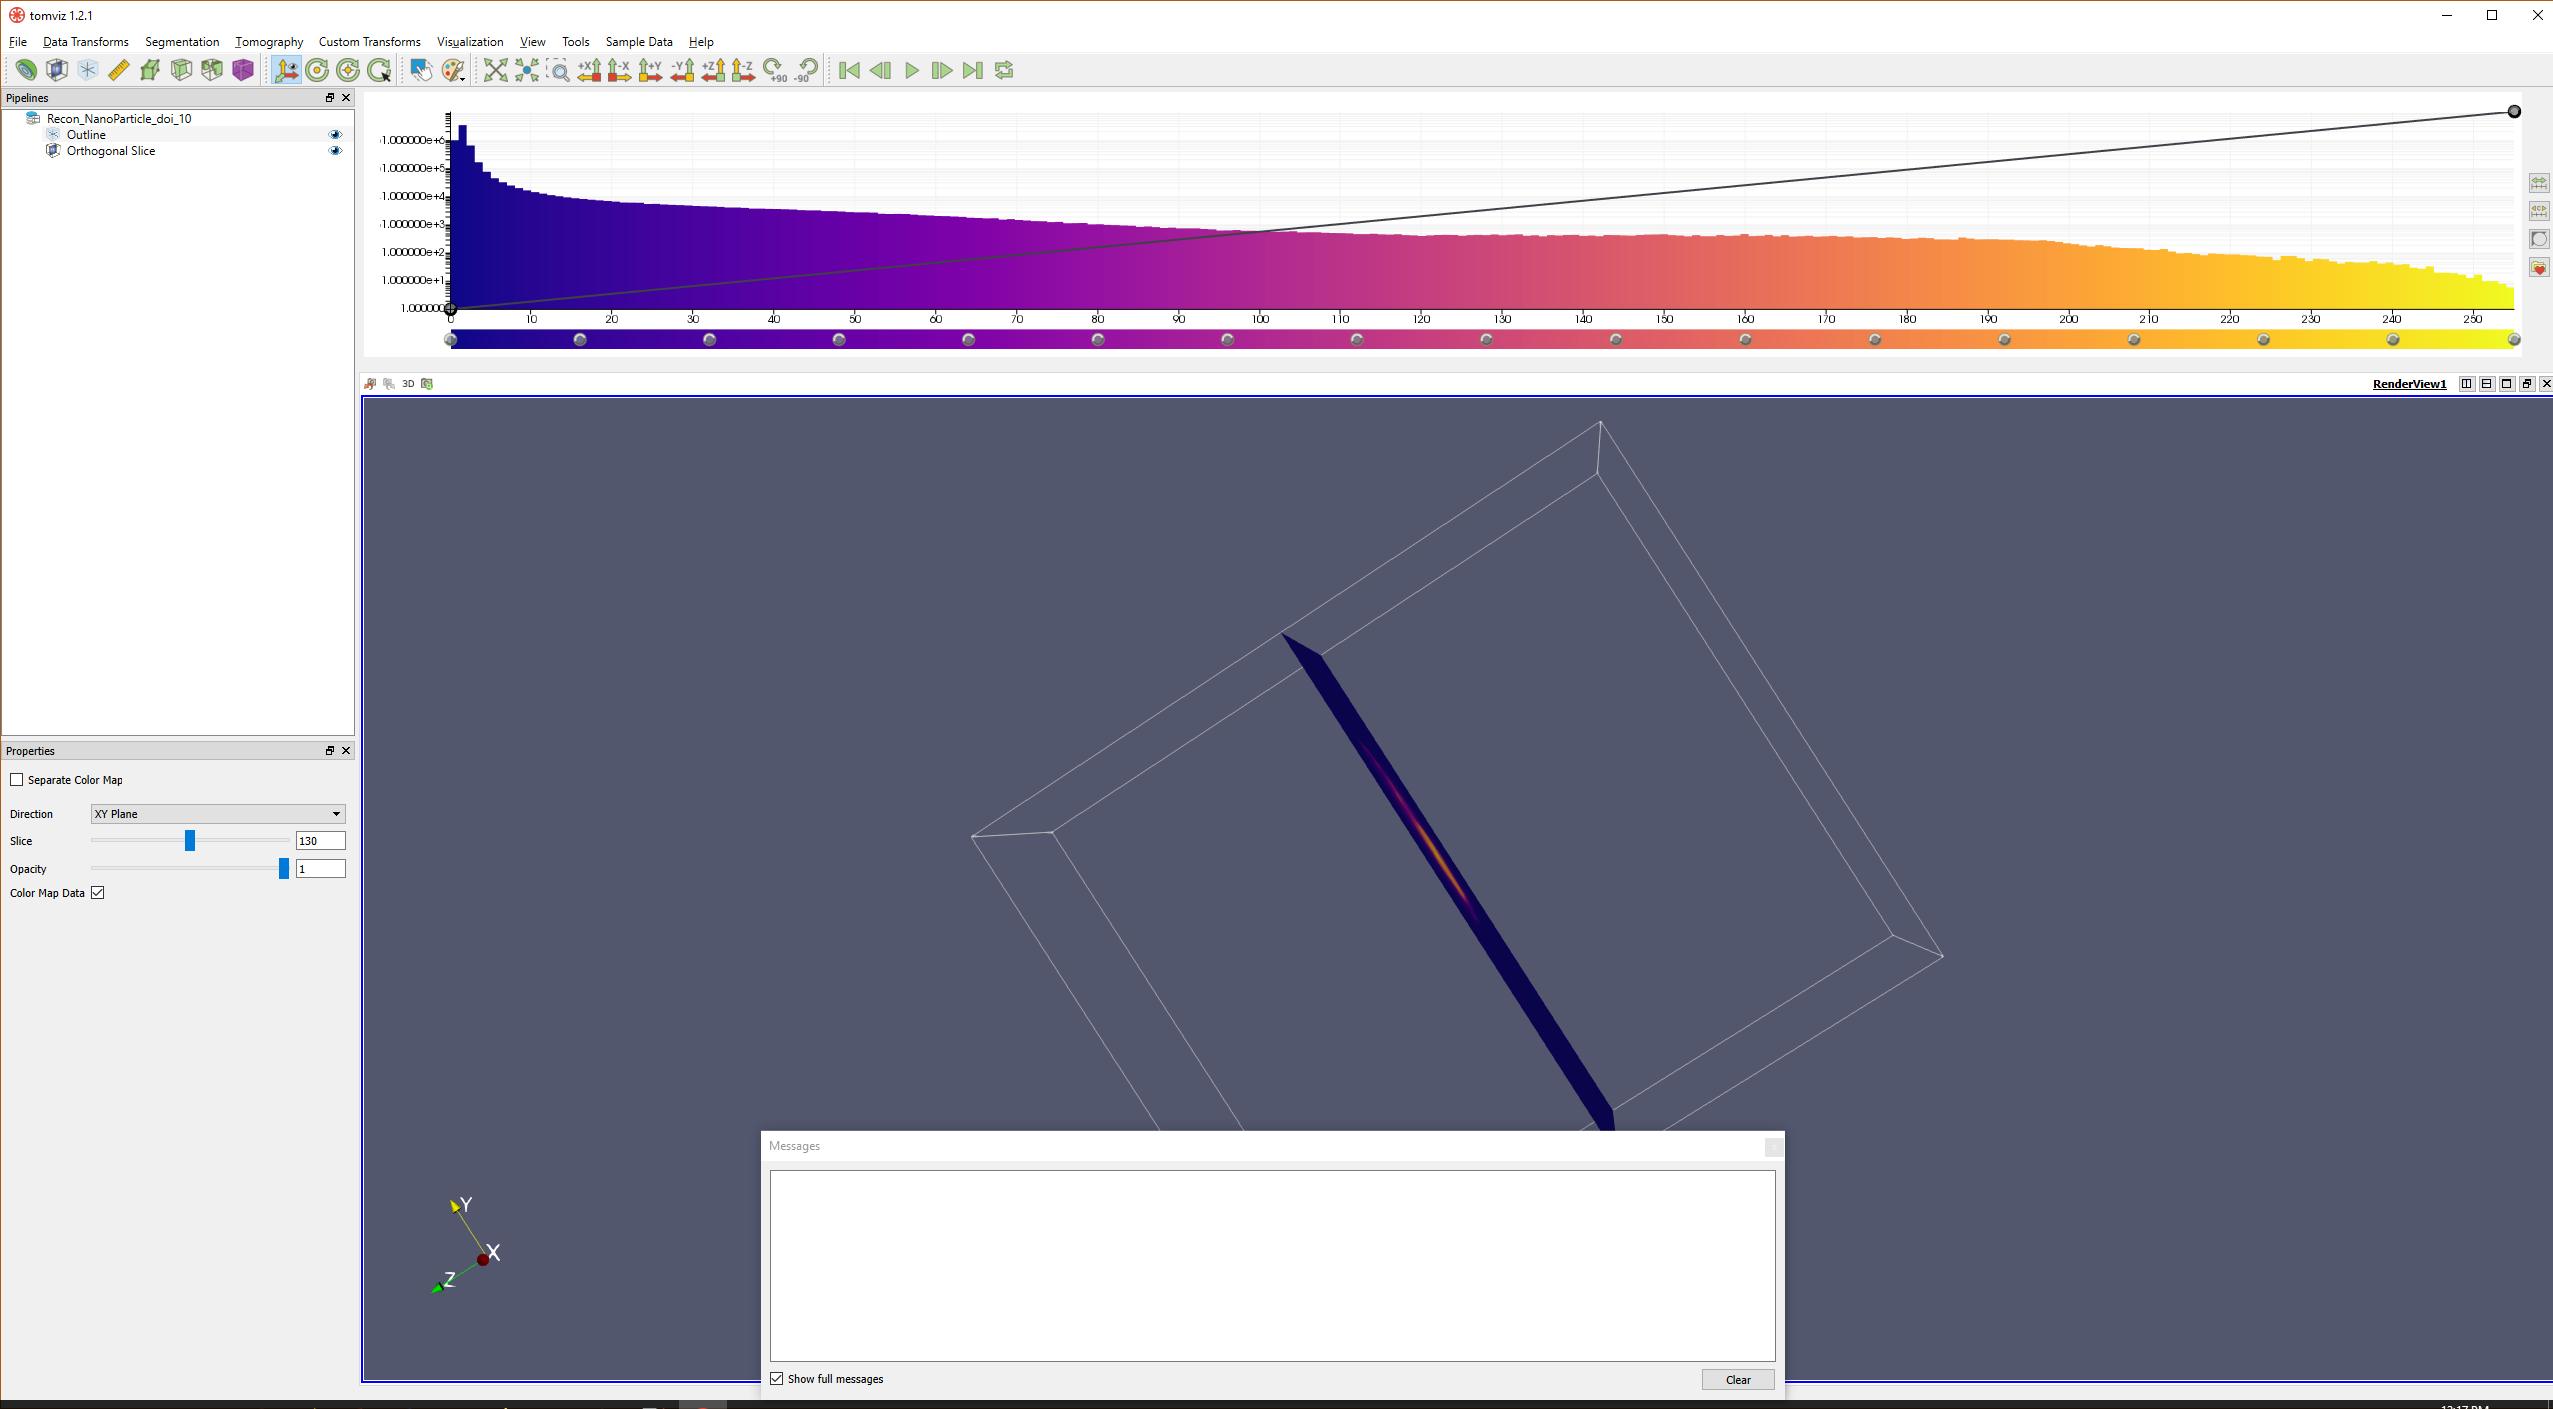The width and height of the screenshot is (2553, 1409).
Task: Activate the Ruler measurement tool
Action: (x=118, y=70)
